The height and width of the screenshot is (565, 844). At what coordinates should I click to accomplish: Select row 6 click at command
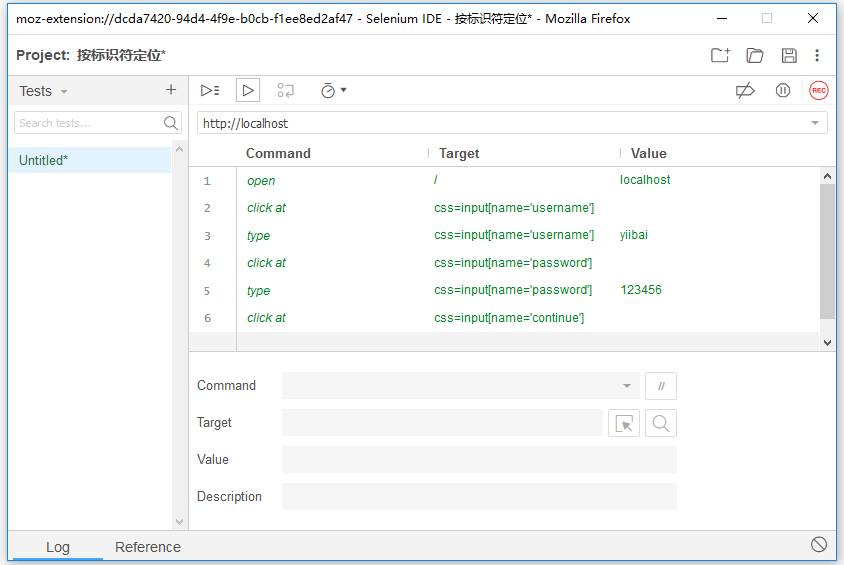504,318
